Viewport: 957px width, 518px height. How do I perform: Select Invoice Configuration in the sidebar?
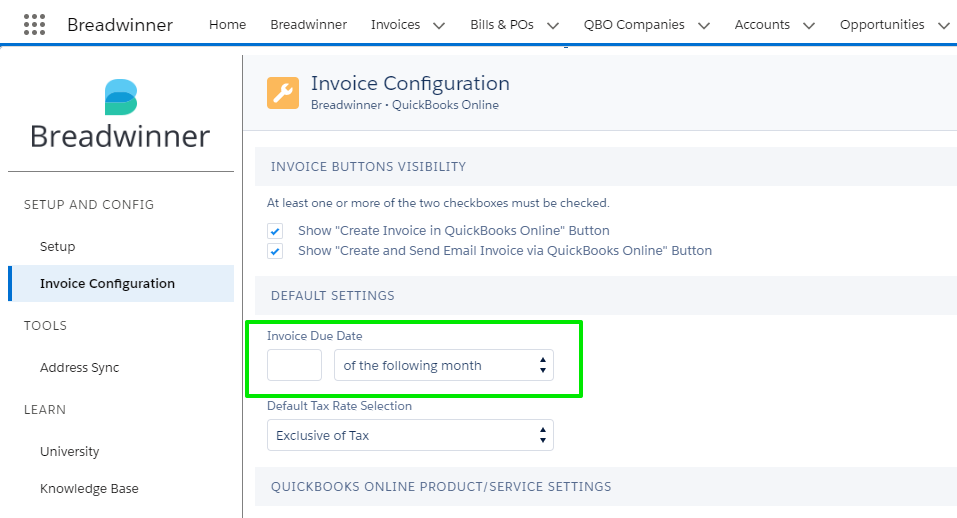tap(121, 283)
